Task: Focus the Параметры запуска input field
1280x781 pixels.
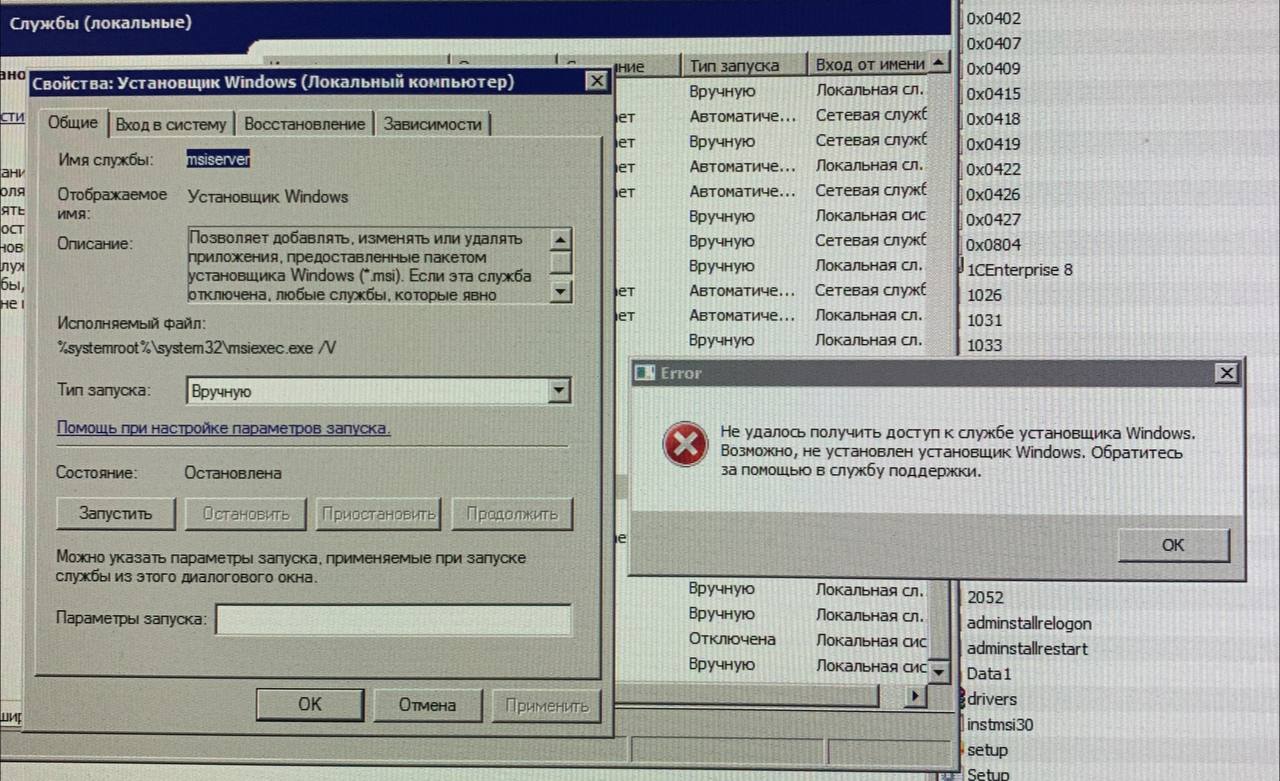Action: point(394,619)
